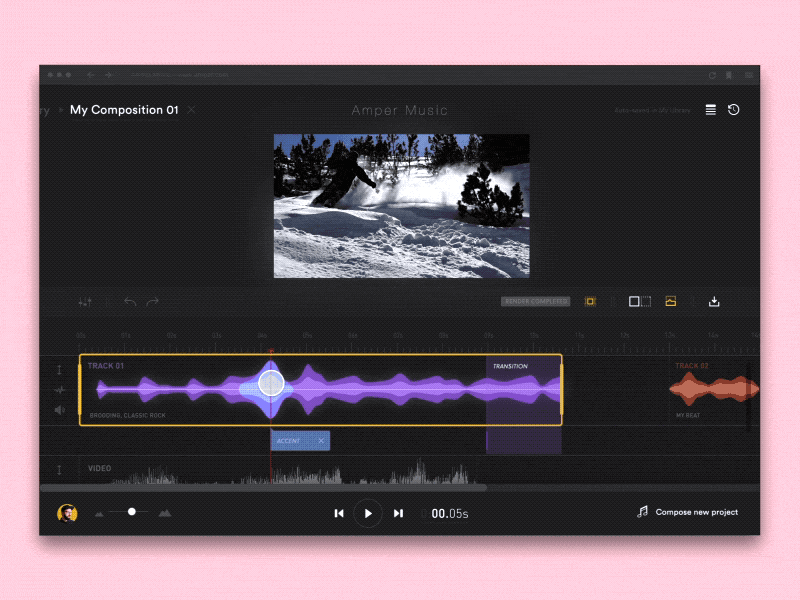Remove the Accent marker with its X
Image resolution: width=800 pixels, height=600 pixels.
[x=320, y=440]
